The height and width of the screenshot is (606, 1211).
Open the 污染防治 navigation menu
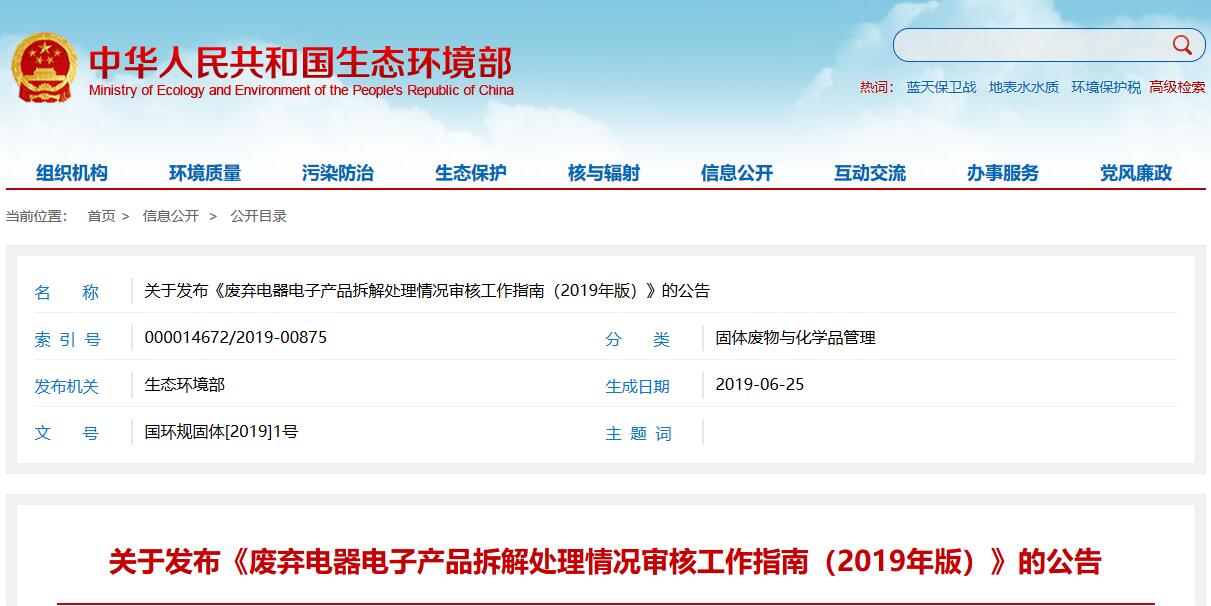(x=338, y=173)
